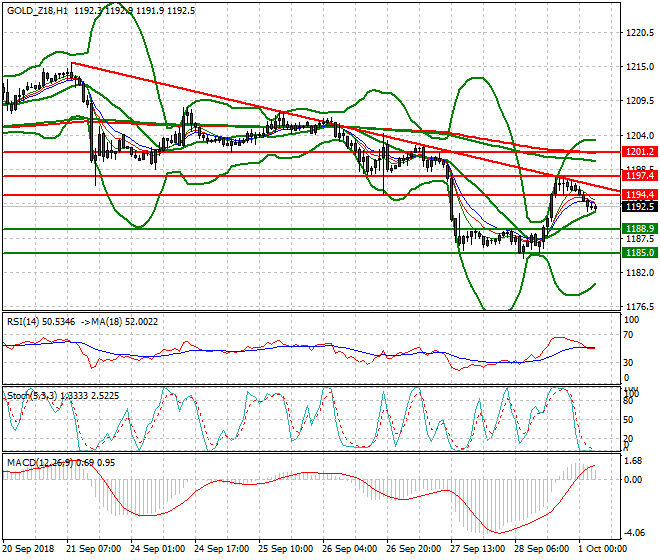Select the 1197.4 red price level tag
This screenshot has height=560, width=660.
click(x=638, y=176)
